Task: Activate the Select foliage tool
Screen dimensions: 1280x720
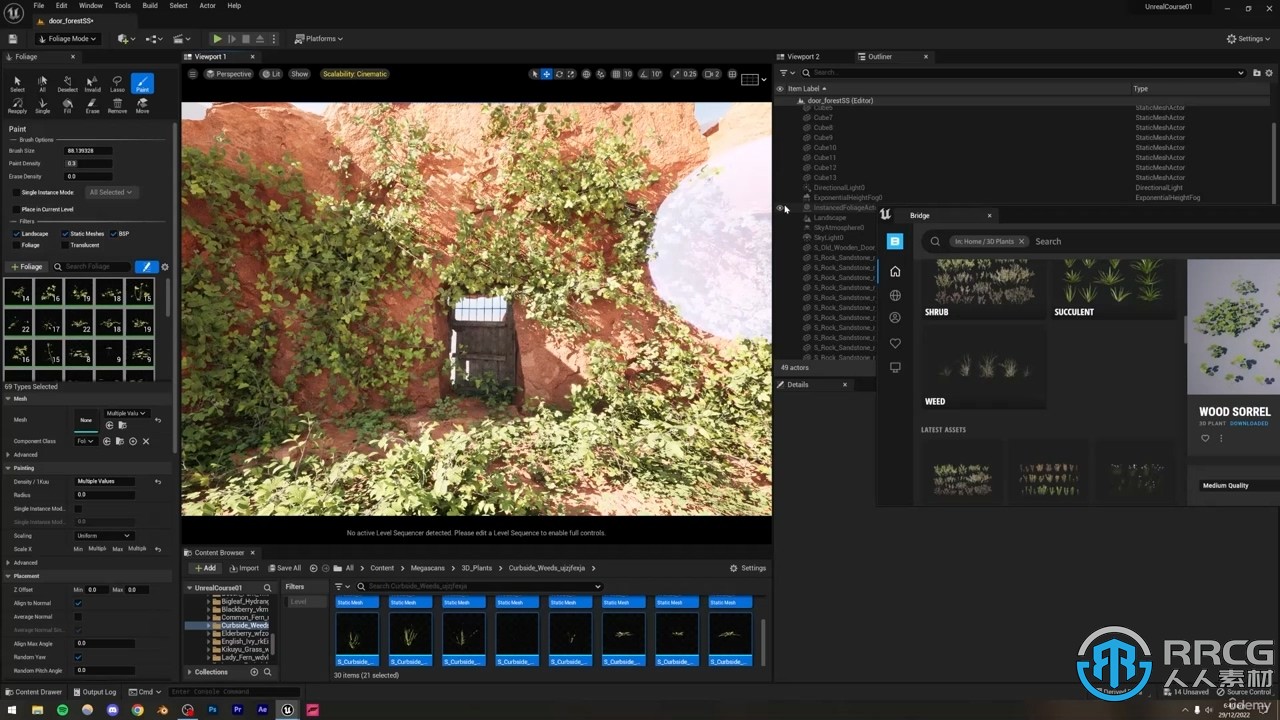Action: point(17,83)
